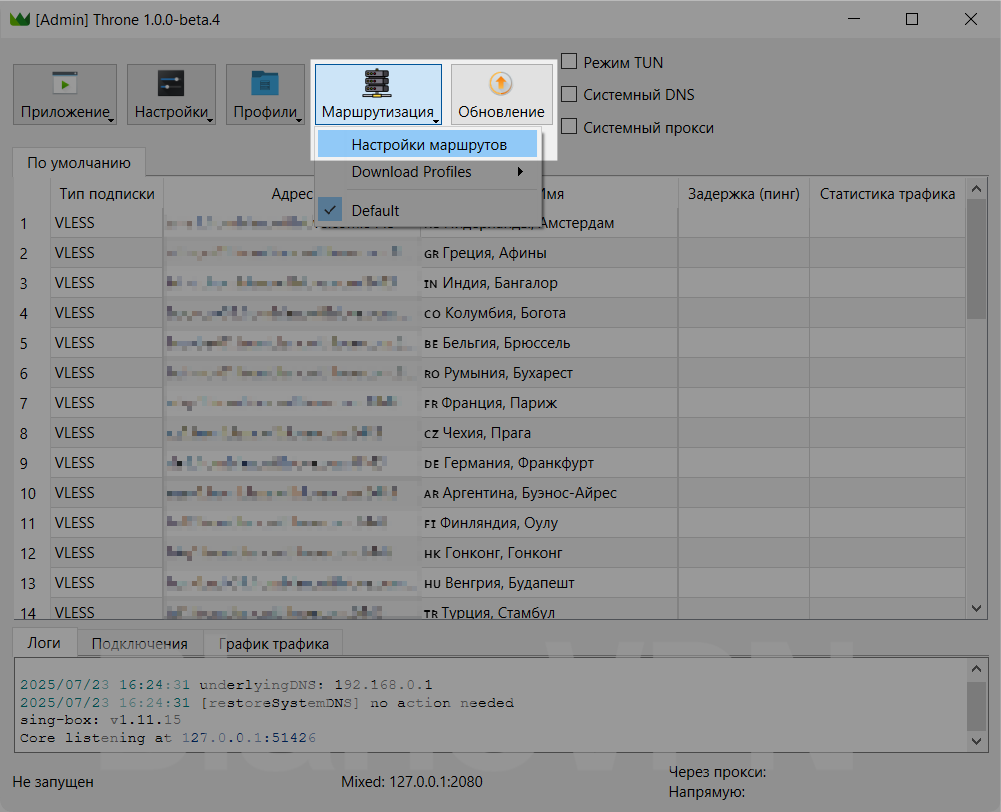Viewport: 1001px width, 812px height.
Task: Open the График трафика tab
Action: pos(273,644)
